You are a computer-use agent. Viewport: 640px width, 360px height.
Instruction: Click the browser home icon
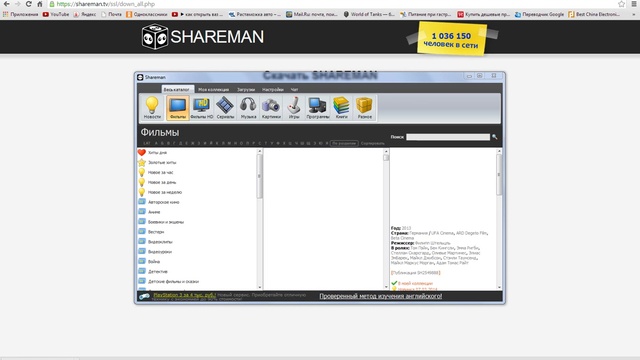[40, 4]
